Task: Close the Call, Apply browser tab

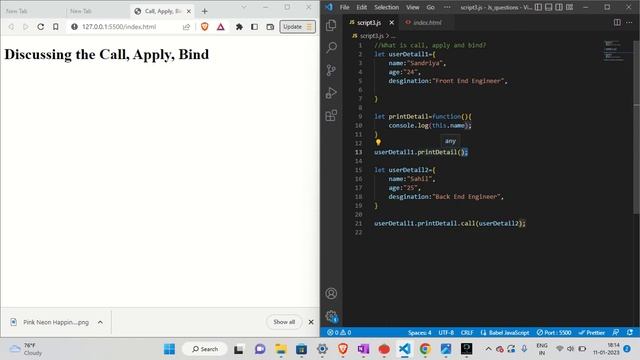Action: click(x=189, y=11)
